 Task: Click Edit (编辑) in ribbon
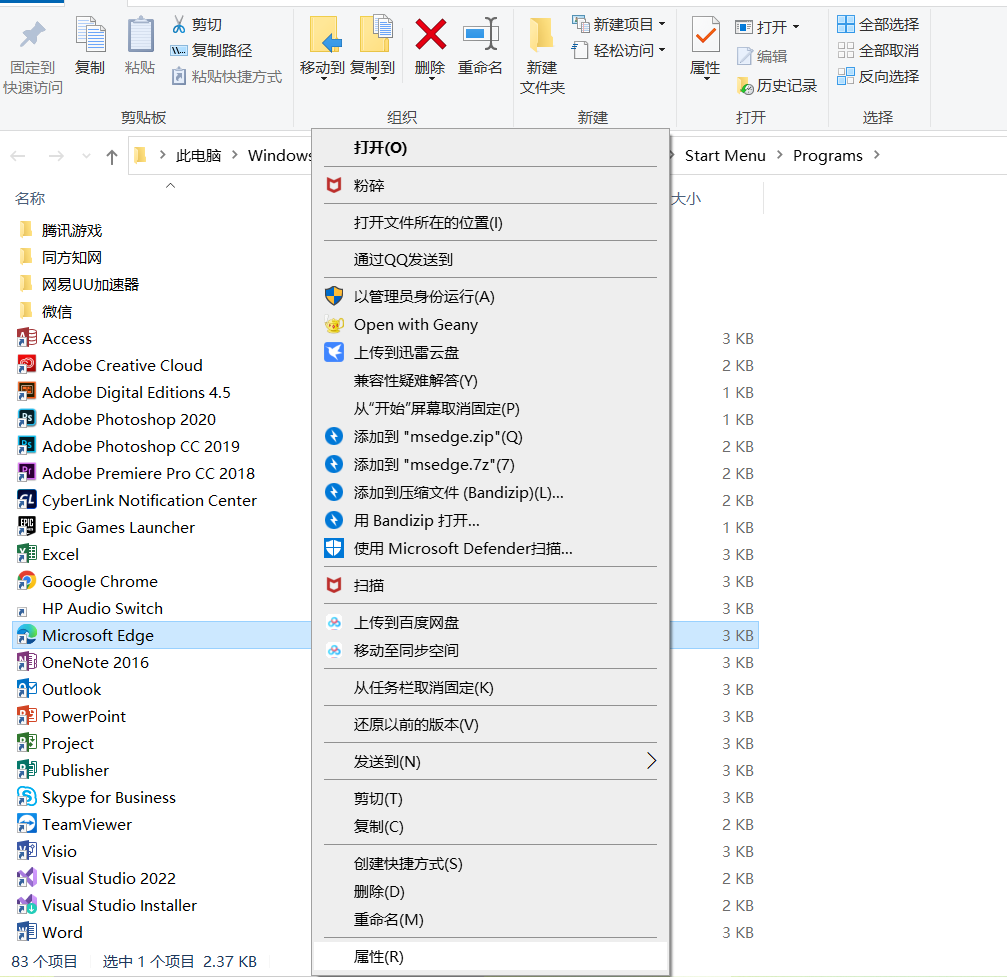[x=762, y=57]
